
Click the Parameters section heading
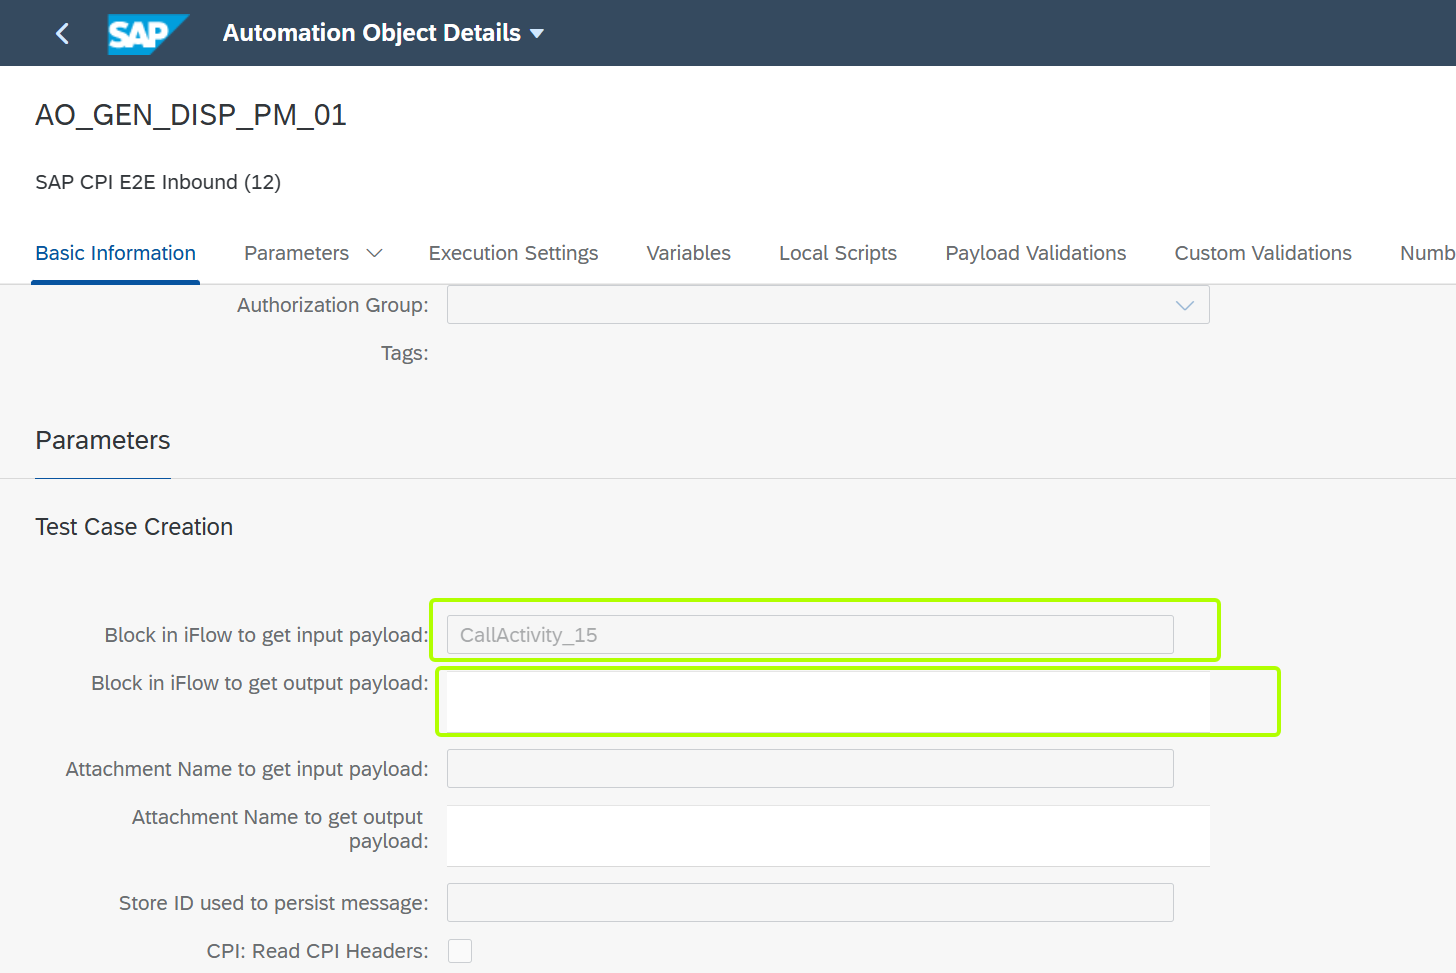(103, 440)
